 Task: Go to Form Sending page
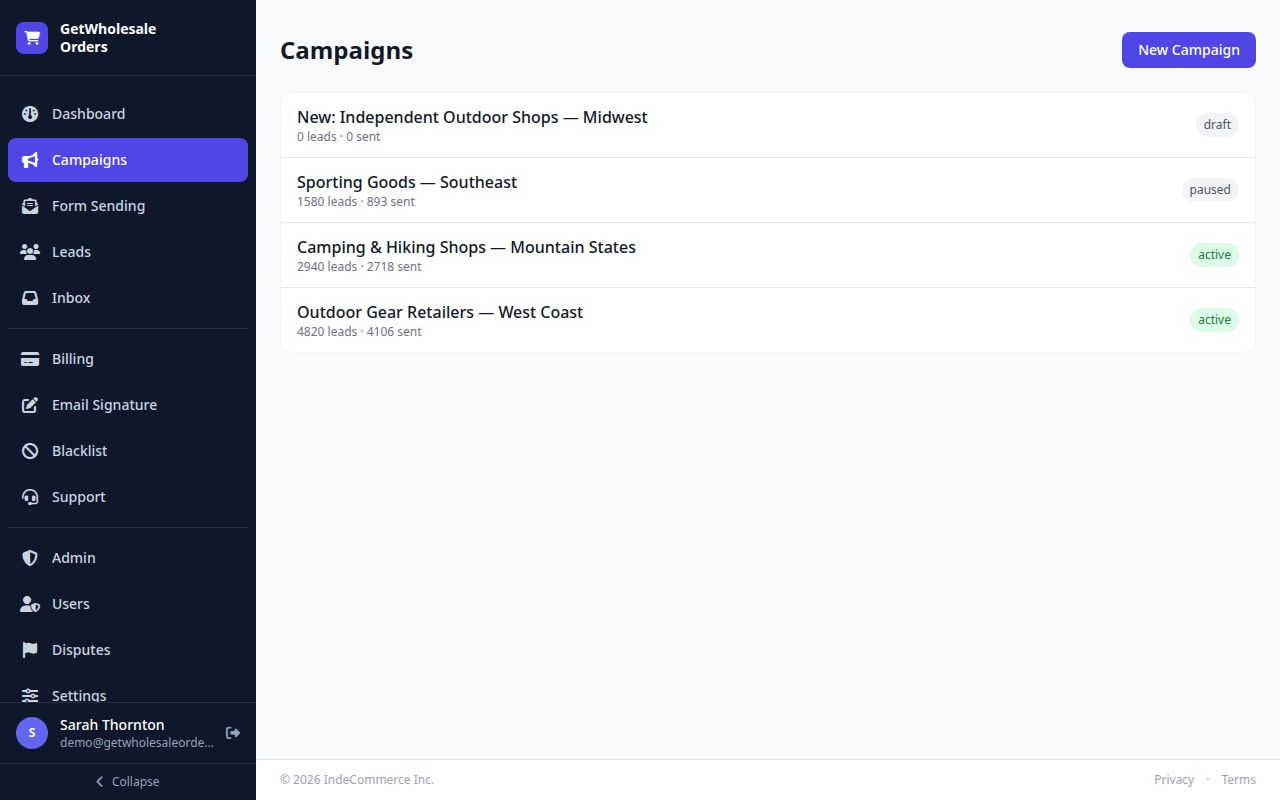(128, 206)
